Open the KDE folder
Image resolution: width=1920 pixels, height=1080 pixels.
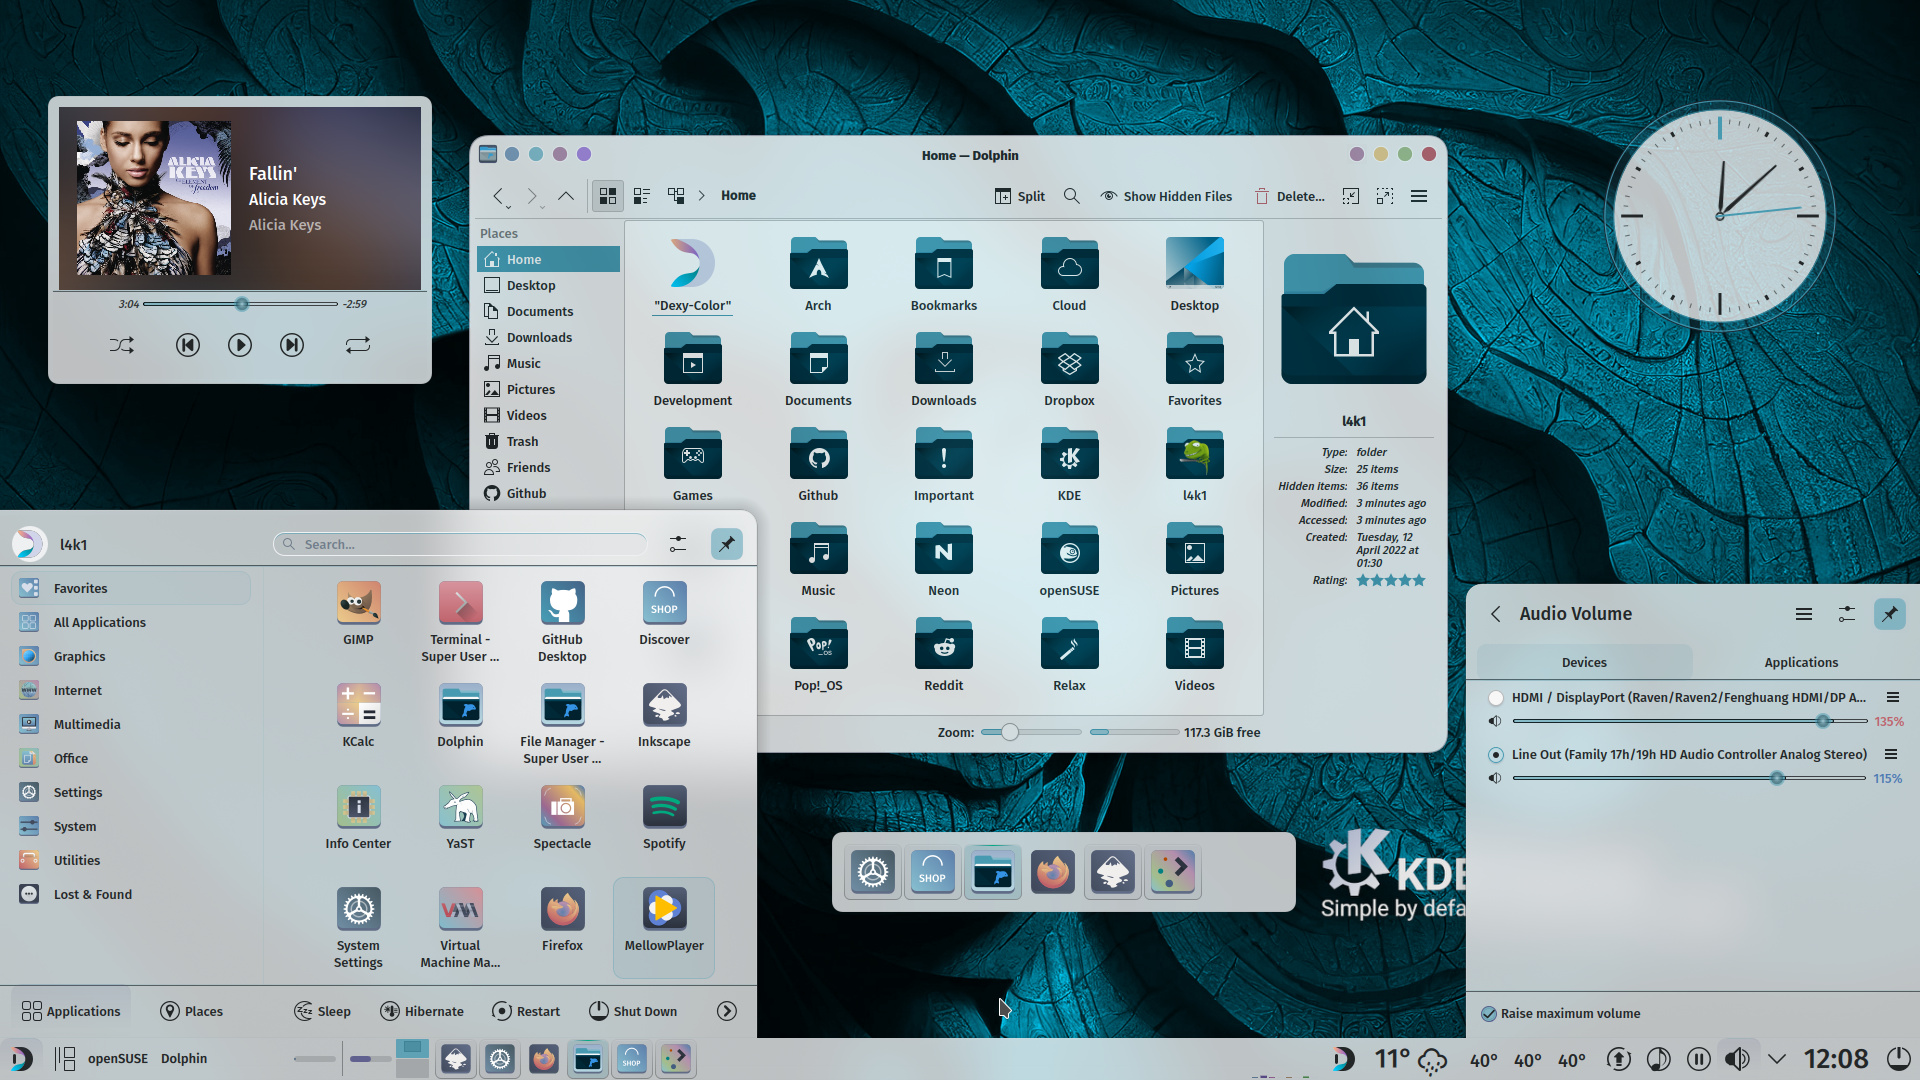click(x=1069, y=464)
